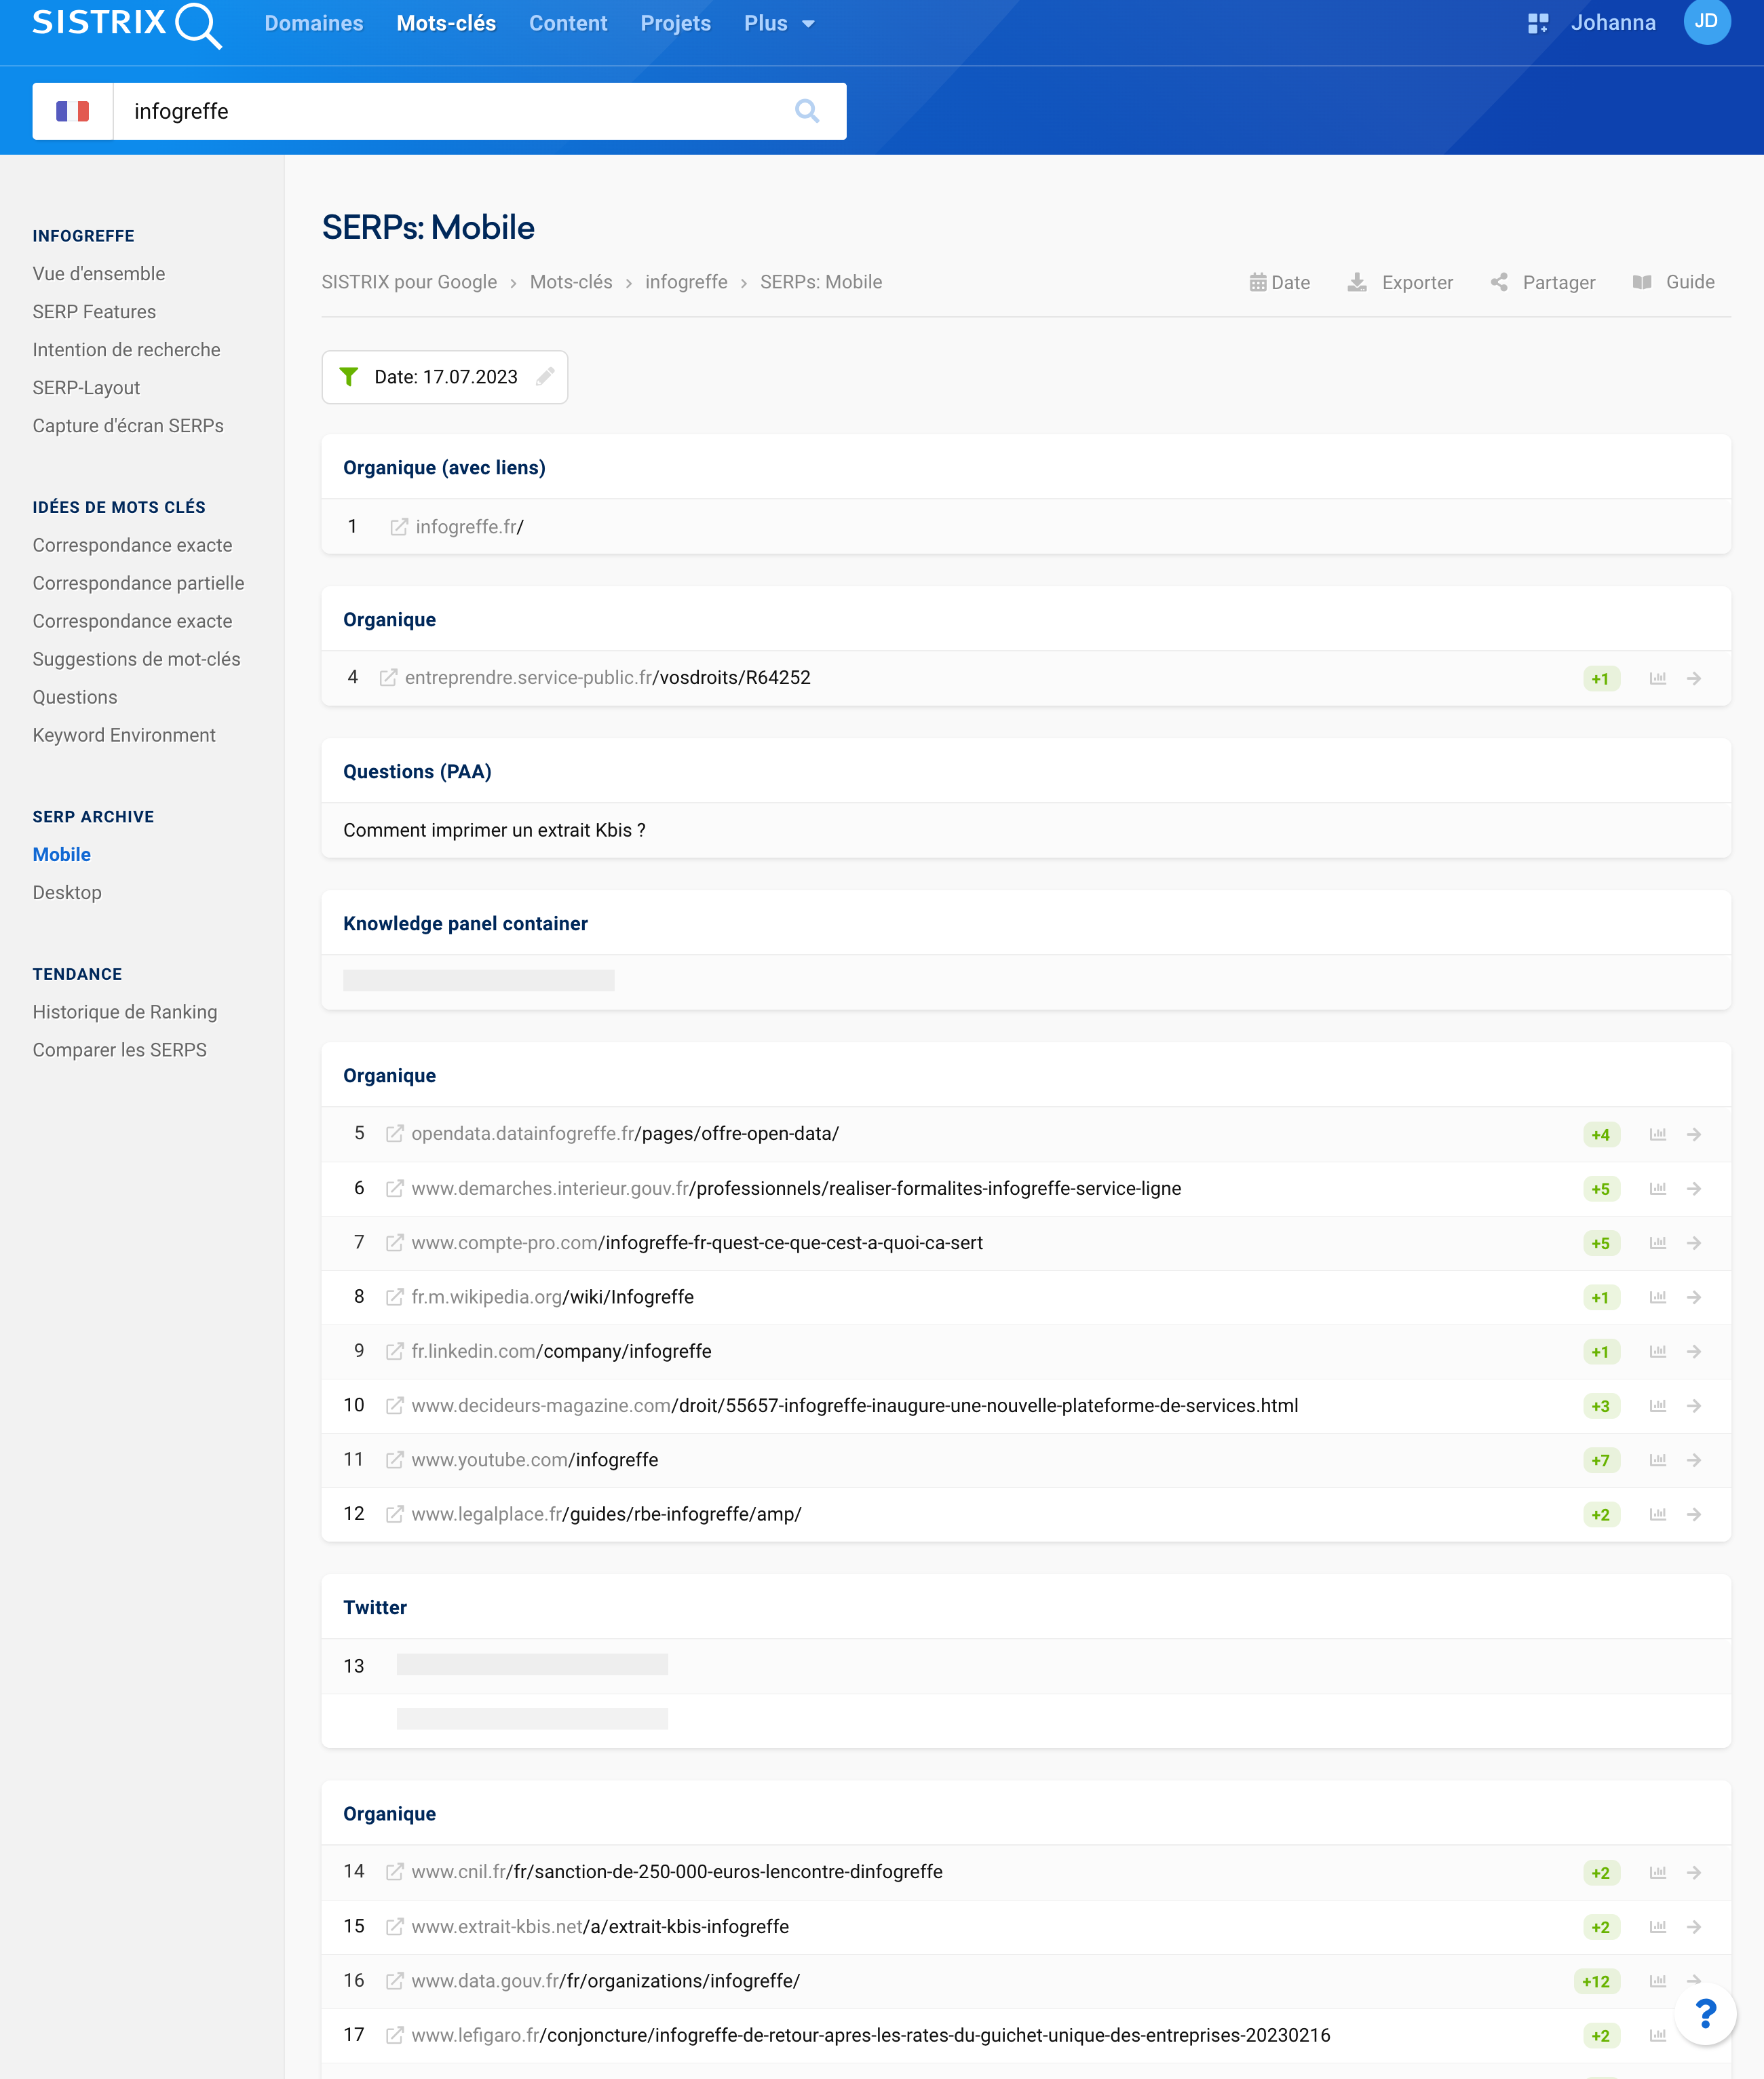Open the Guide link
This screenshot has width=1764, height=2079.
(1674, 283)
